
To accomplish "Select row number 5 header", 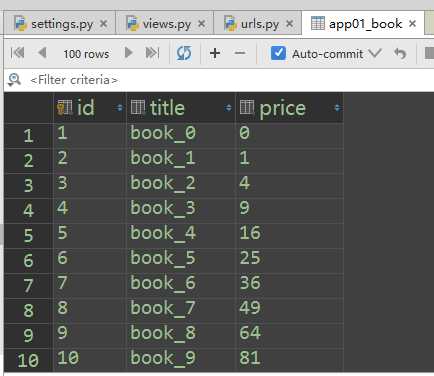I will [x=28, y=236].
